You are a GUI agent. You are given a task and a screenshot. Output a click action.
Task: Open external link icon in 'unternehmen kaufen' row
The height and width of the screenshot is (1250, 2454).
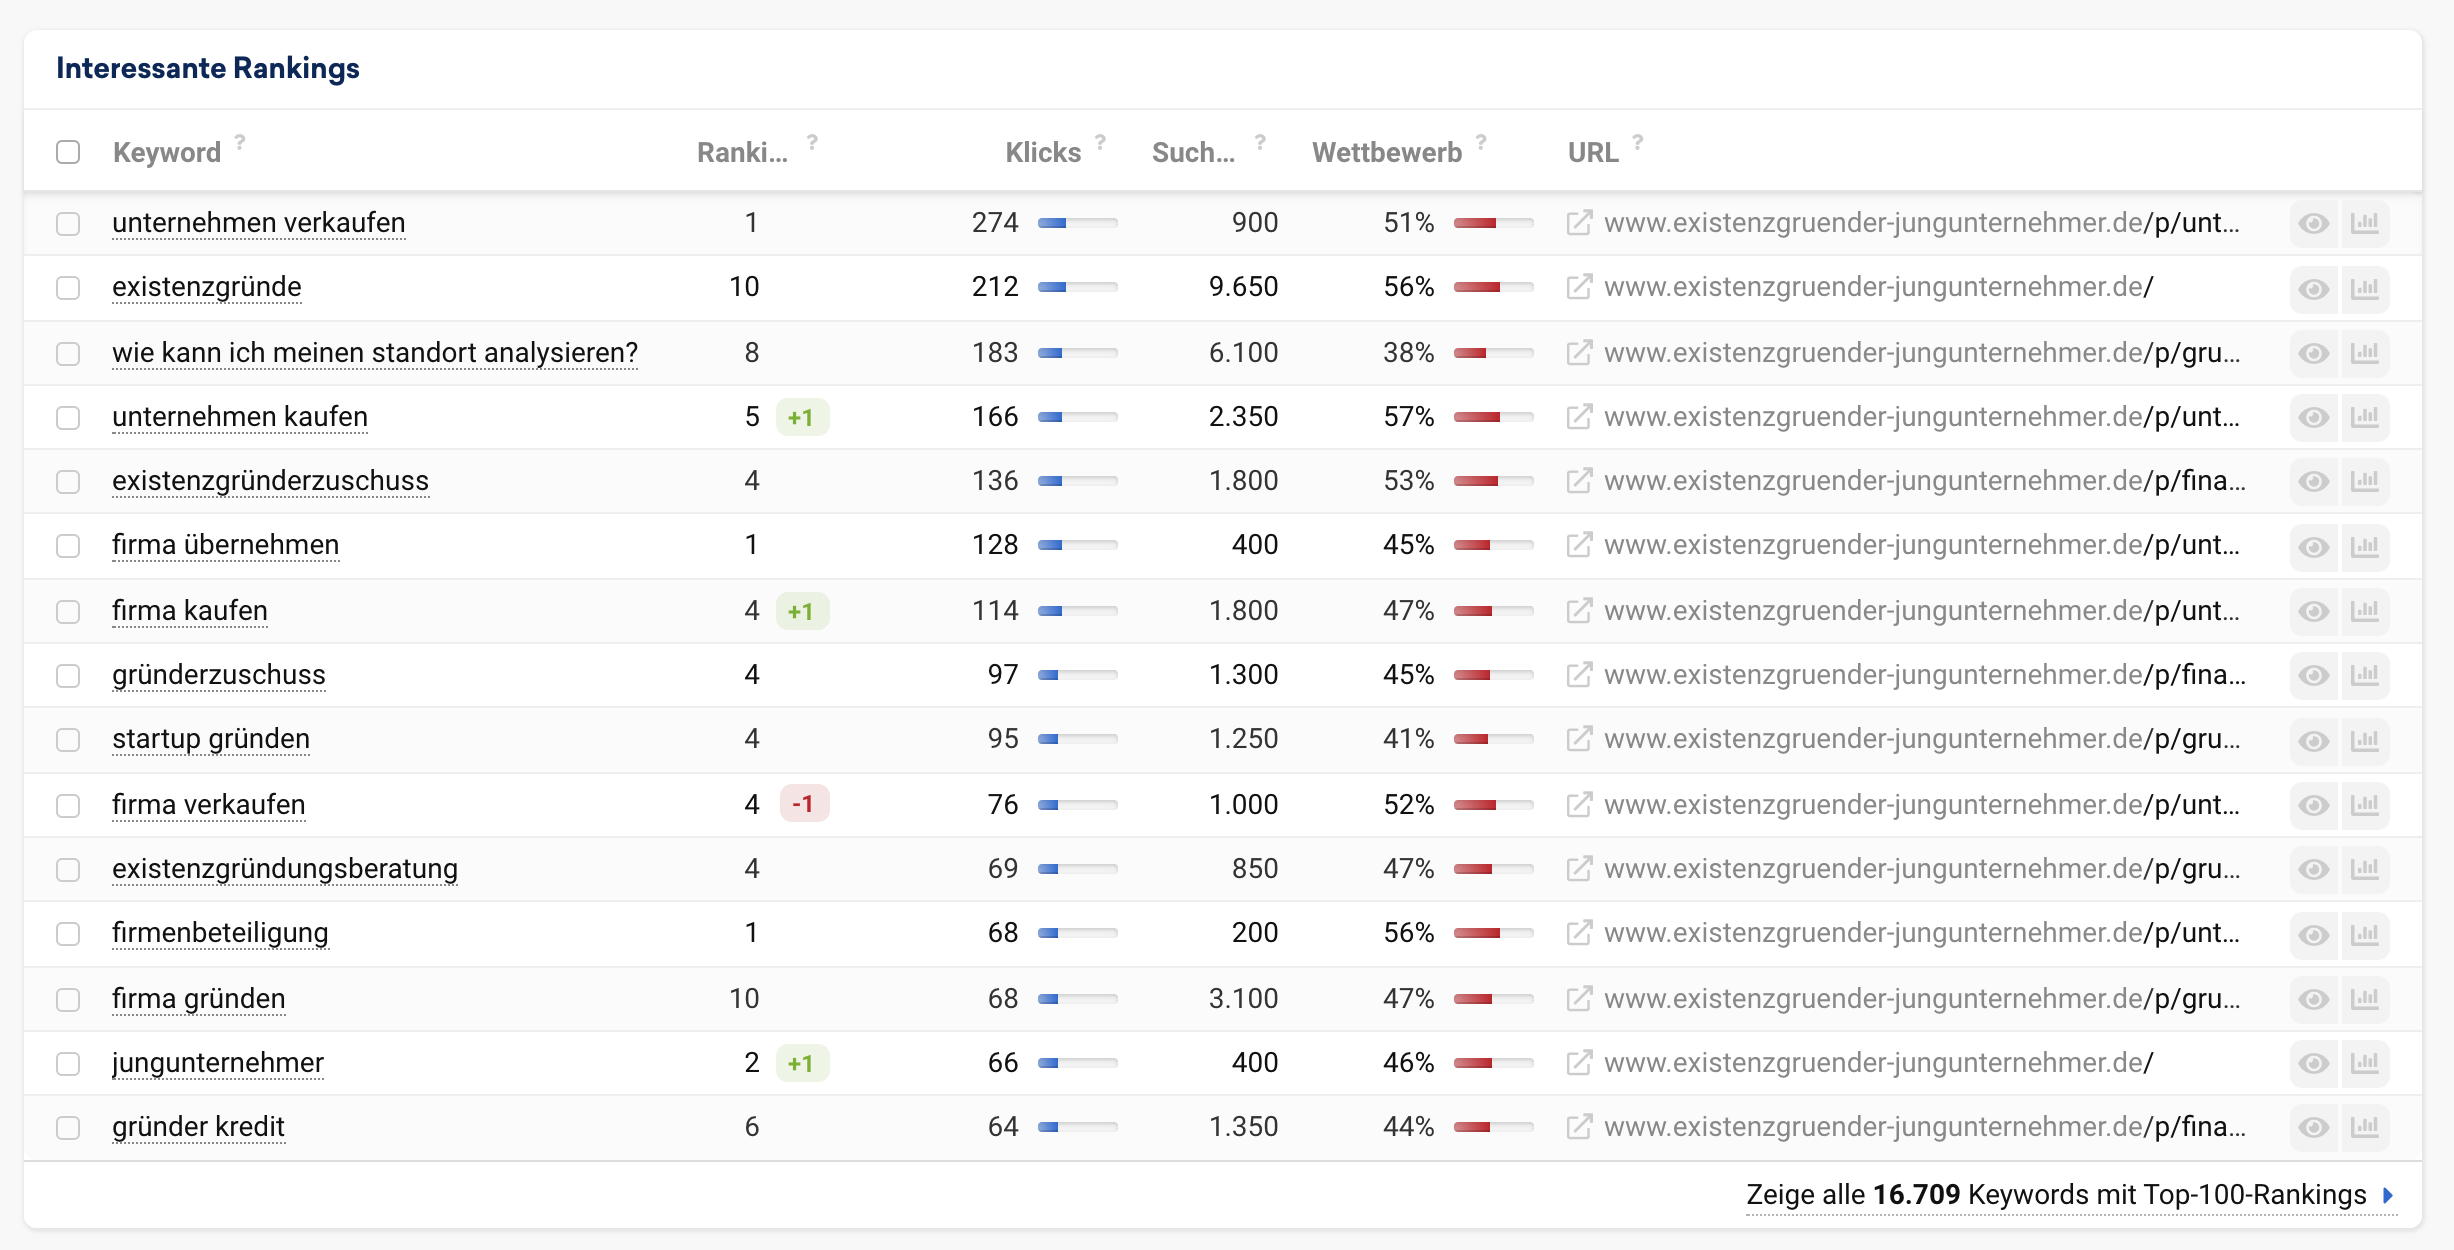(x=1578, y=417)
